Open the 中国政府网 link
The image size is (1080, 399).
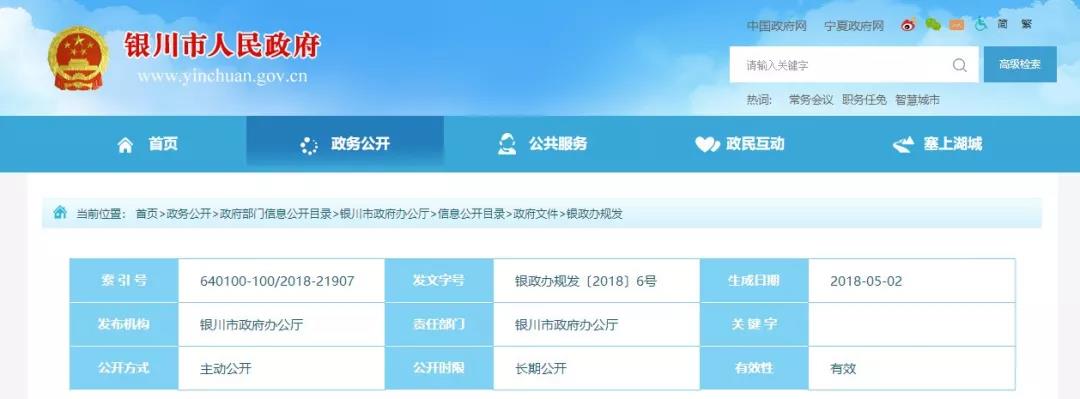tap(776, 26)
